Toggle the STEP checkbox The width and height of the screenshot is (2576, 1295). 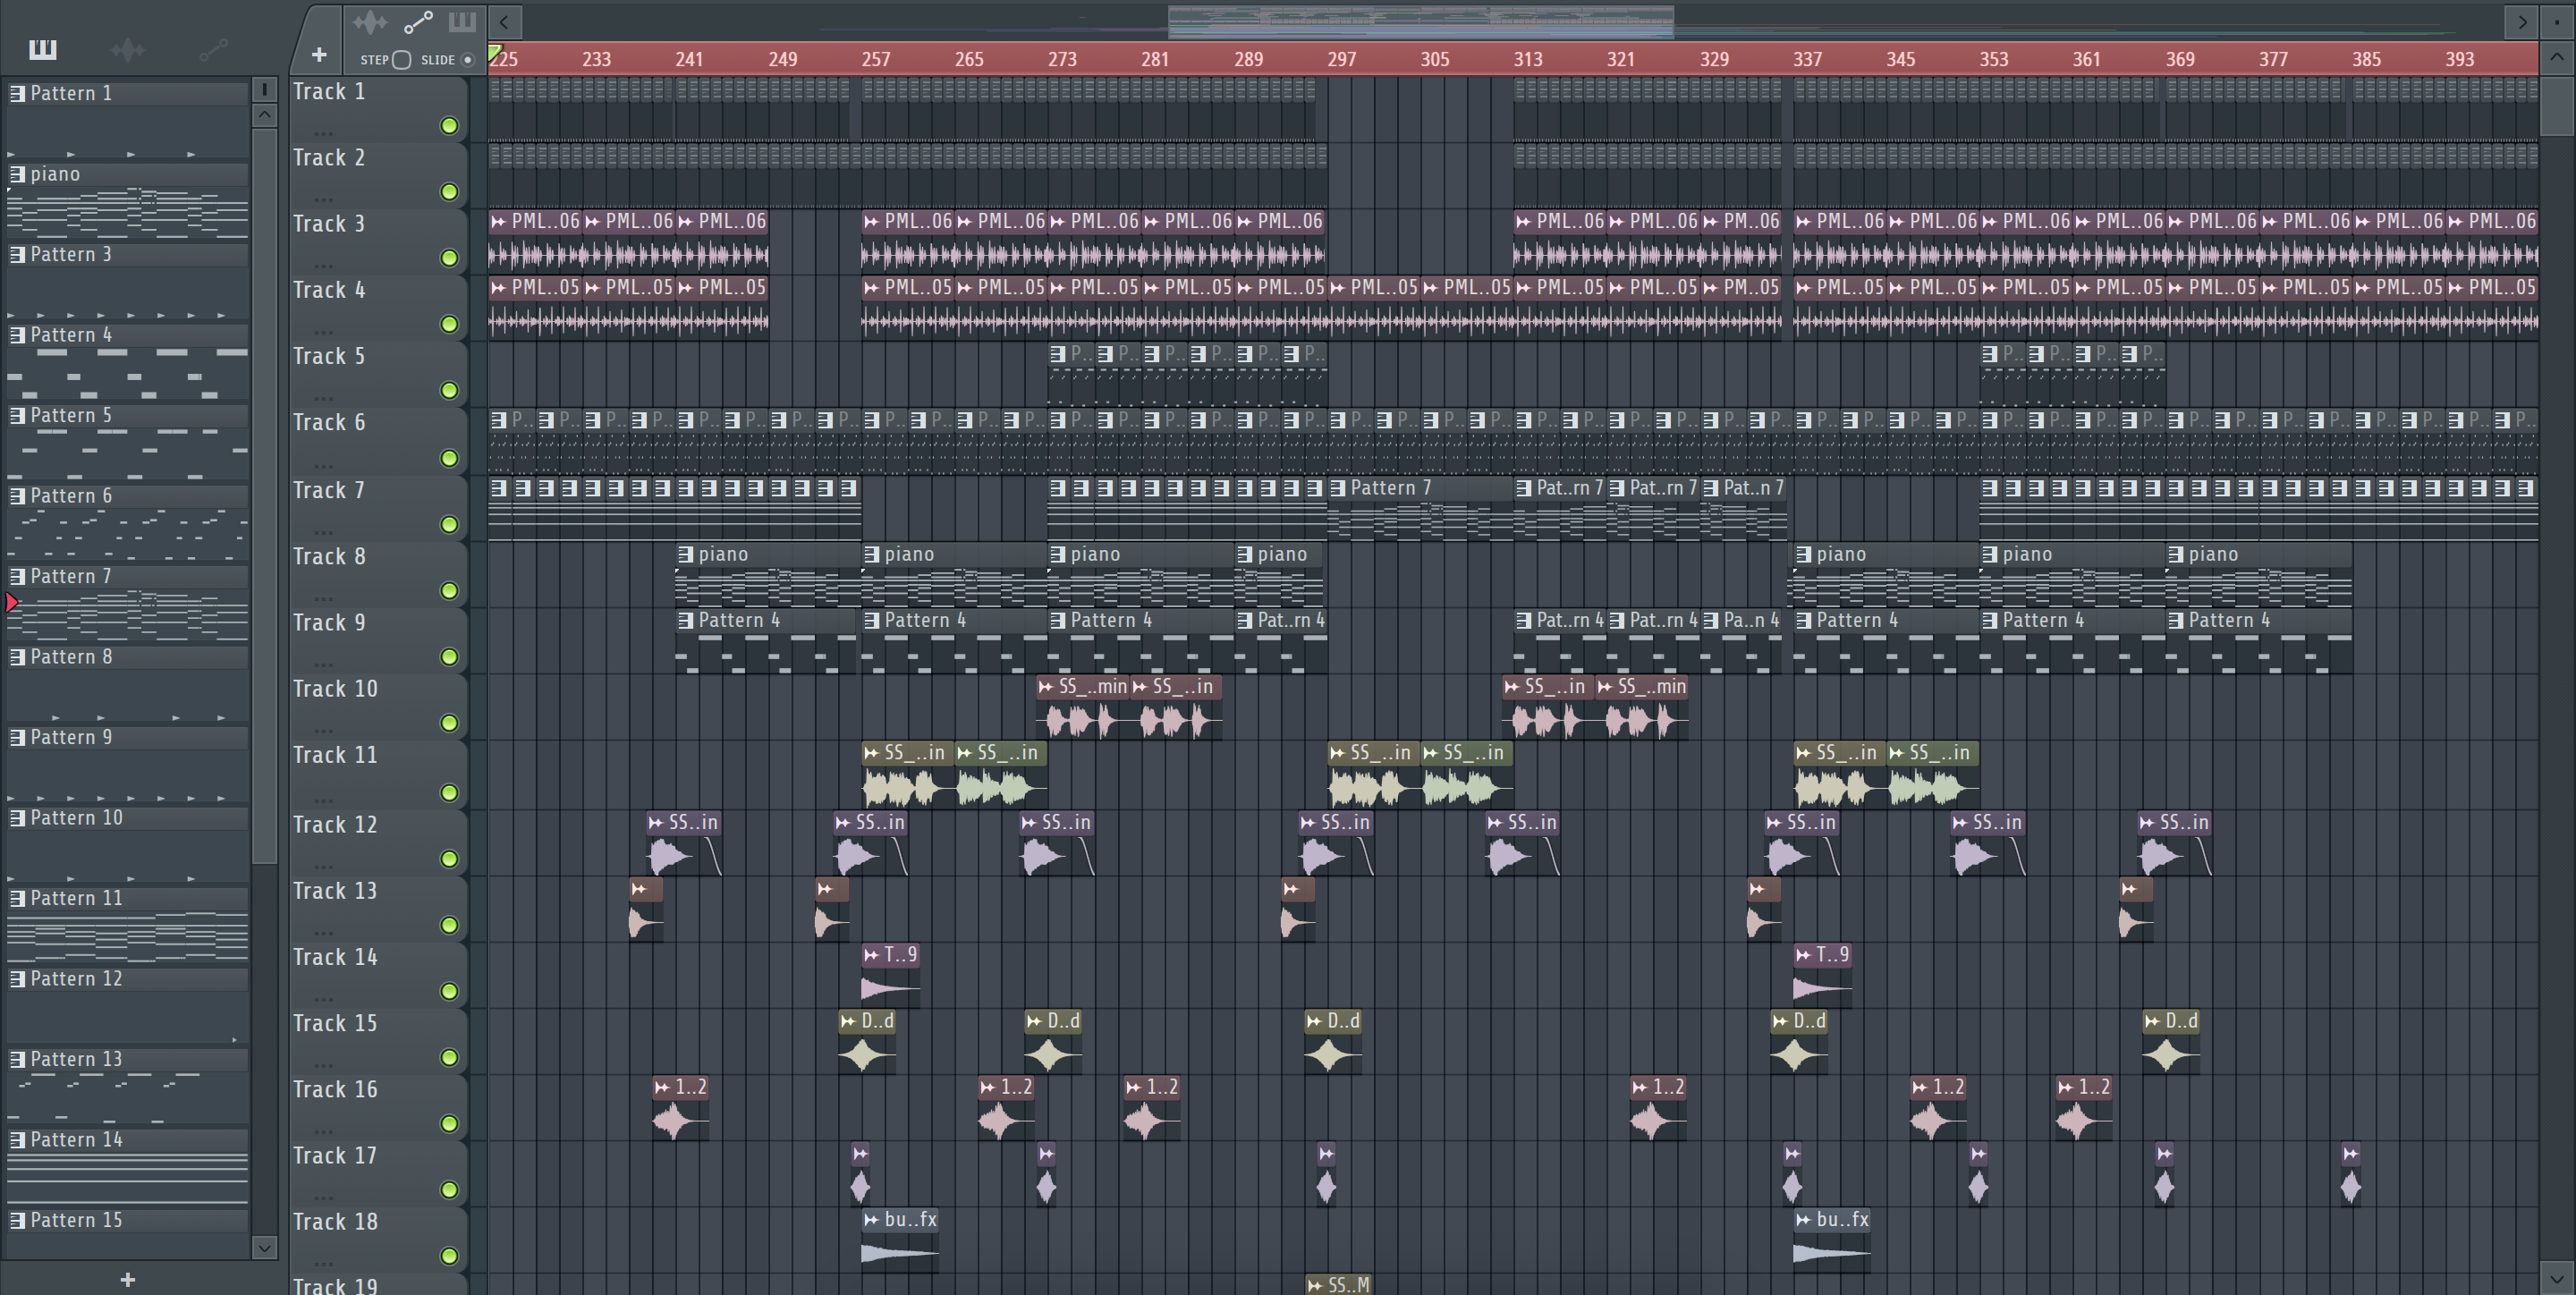401,60
